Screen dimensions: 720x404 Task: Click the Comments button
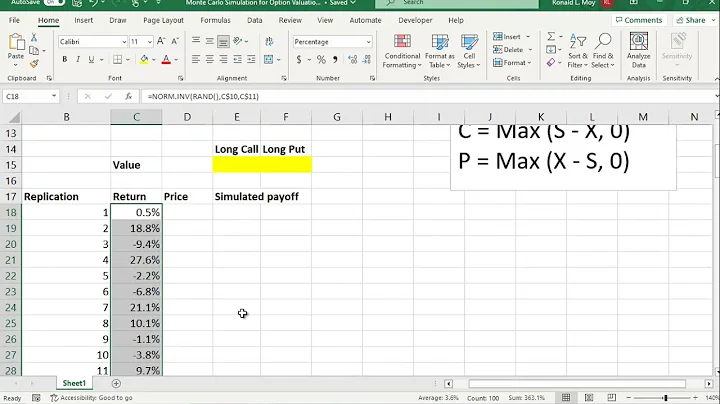[x=639, y=20]
